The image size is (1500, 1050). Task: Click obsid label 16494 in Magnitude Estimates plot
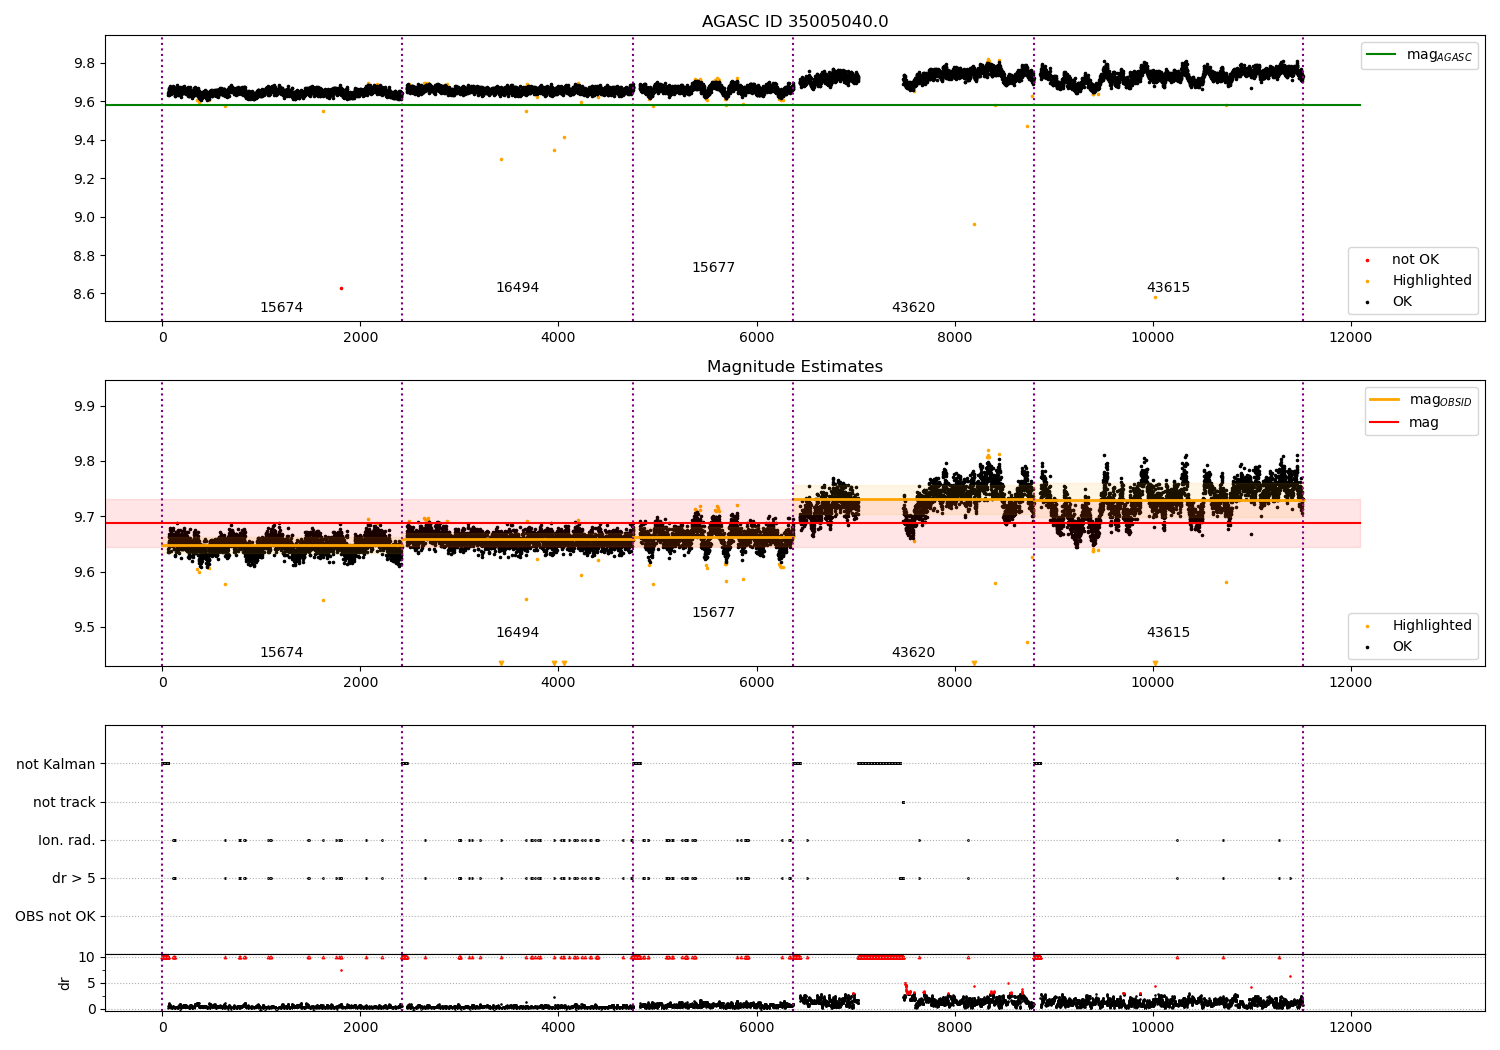(517, 633)
